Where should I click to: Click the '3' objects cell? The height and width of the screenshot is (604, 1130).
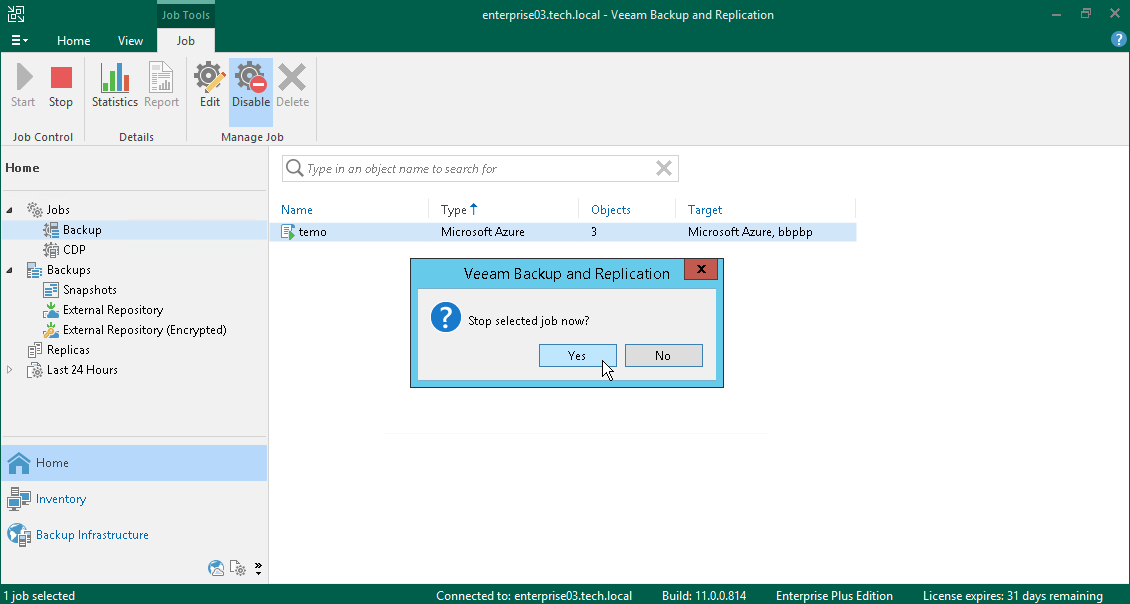pyautogui.click(x=594, y=232)
